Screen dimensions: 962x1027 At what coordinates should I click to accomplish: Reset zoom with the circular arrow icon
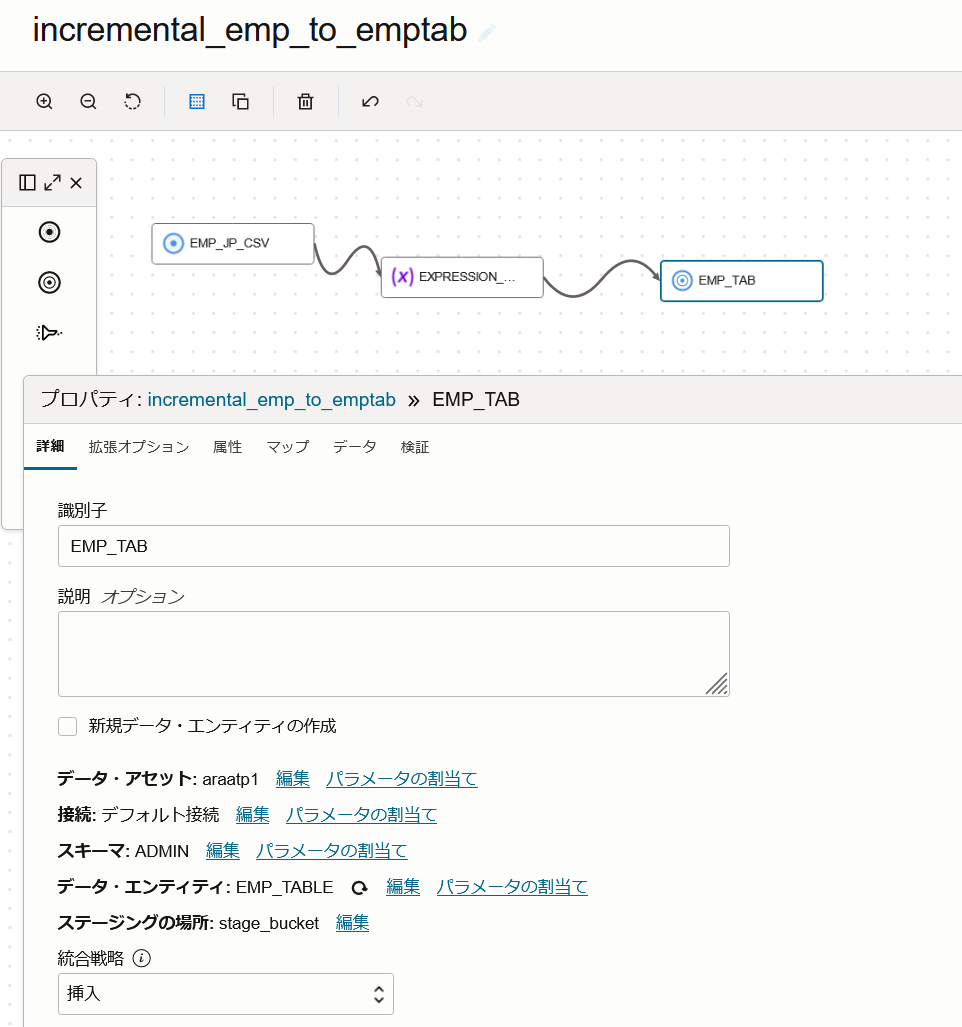click(x=132, y=102)
